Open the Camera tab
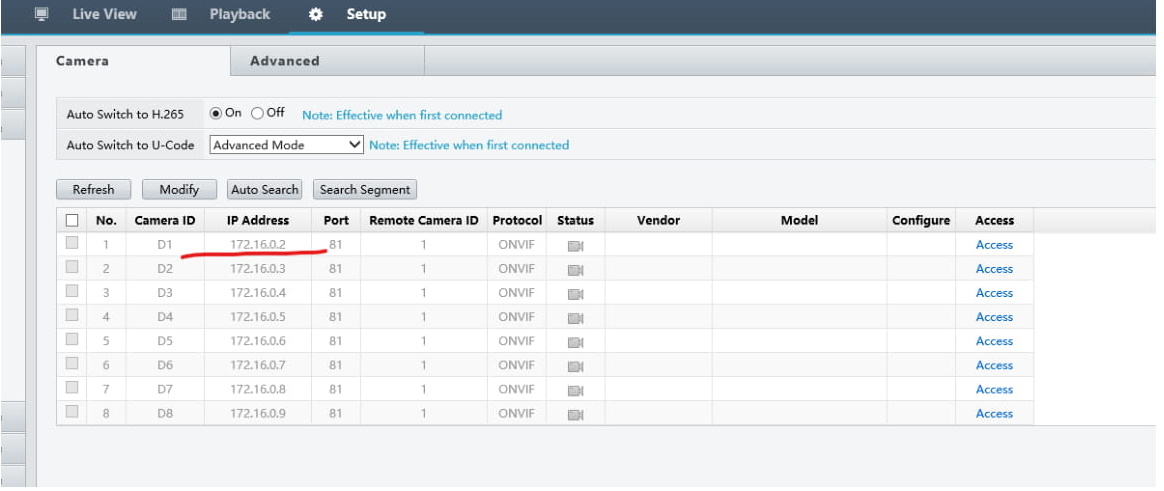This screenshot has height=491, width=1164. click(x=83, y=61)
